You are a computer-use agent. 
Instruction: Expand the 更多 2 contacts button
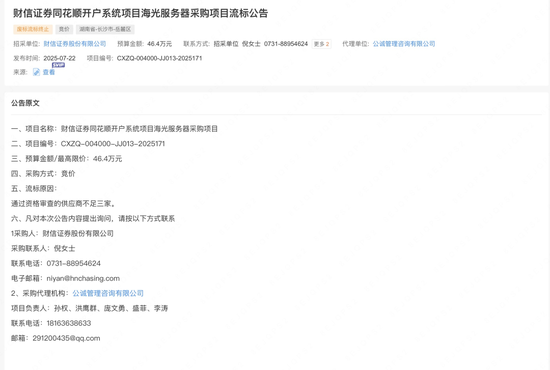pos(321,44)
